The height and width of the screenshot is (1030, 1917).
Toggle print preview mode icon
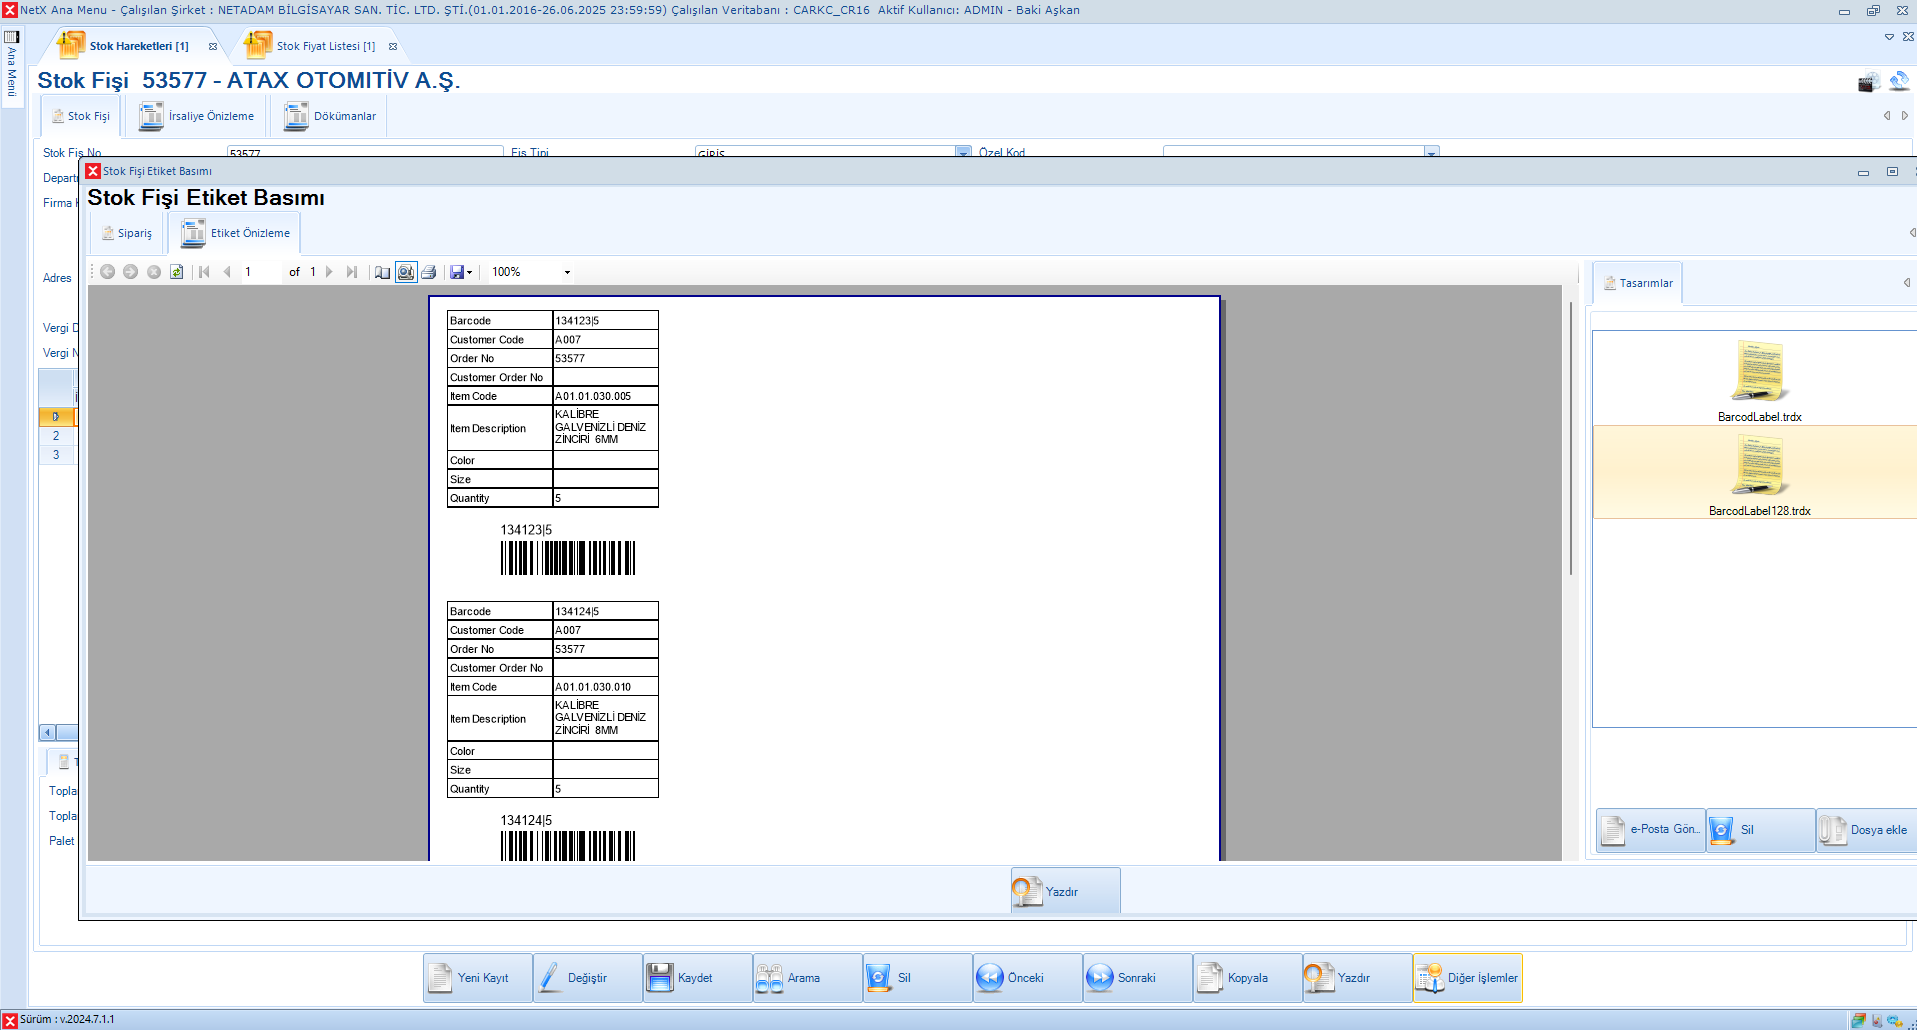click(406, 272)
